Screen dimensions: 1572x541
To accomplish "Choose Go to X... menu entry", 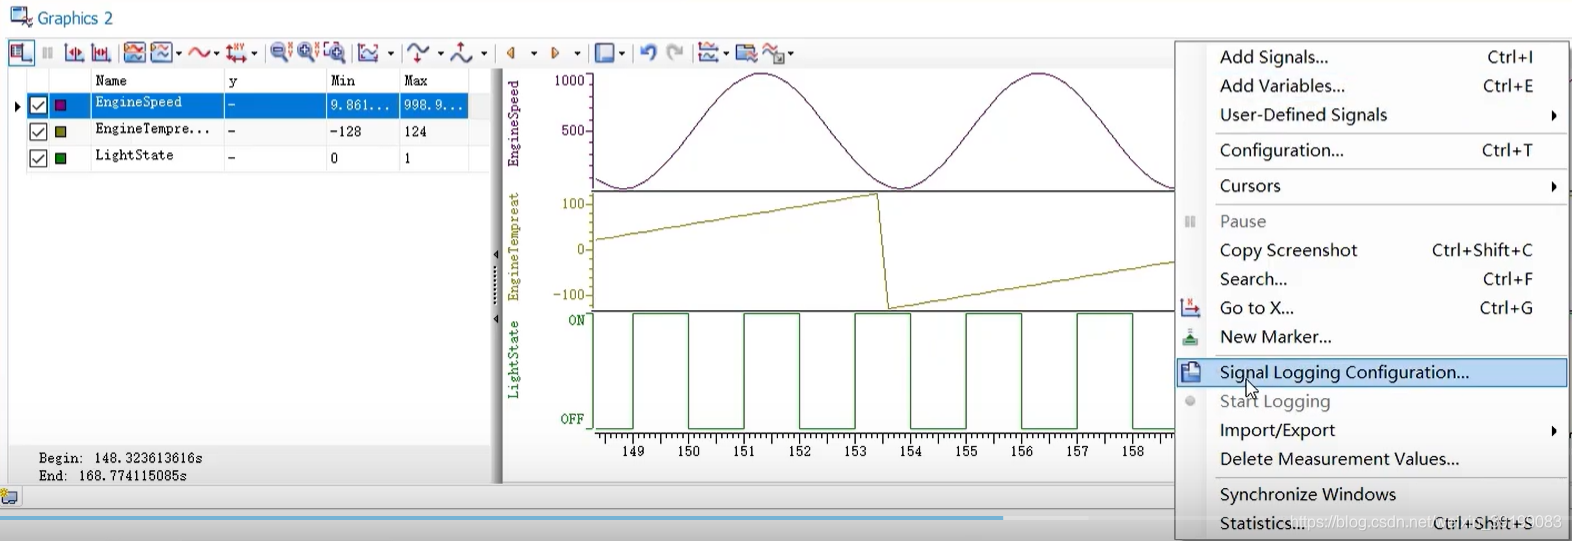I will click(x=1371, y=308).
